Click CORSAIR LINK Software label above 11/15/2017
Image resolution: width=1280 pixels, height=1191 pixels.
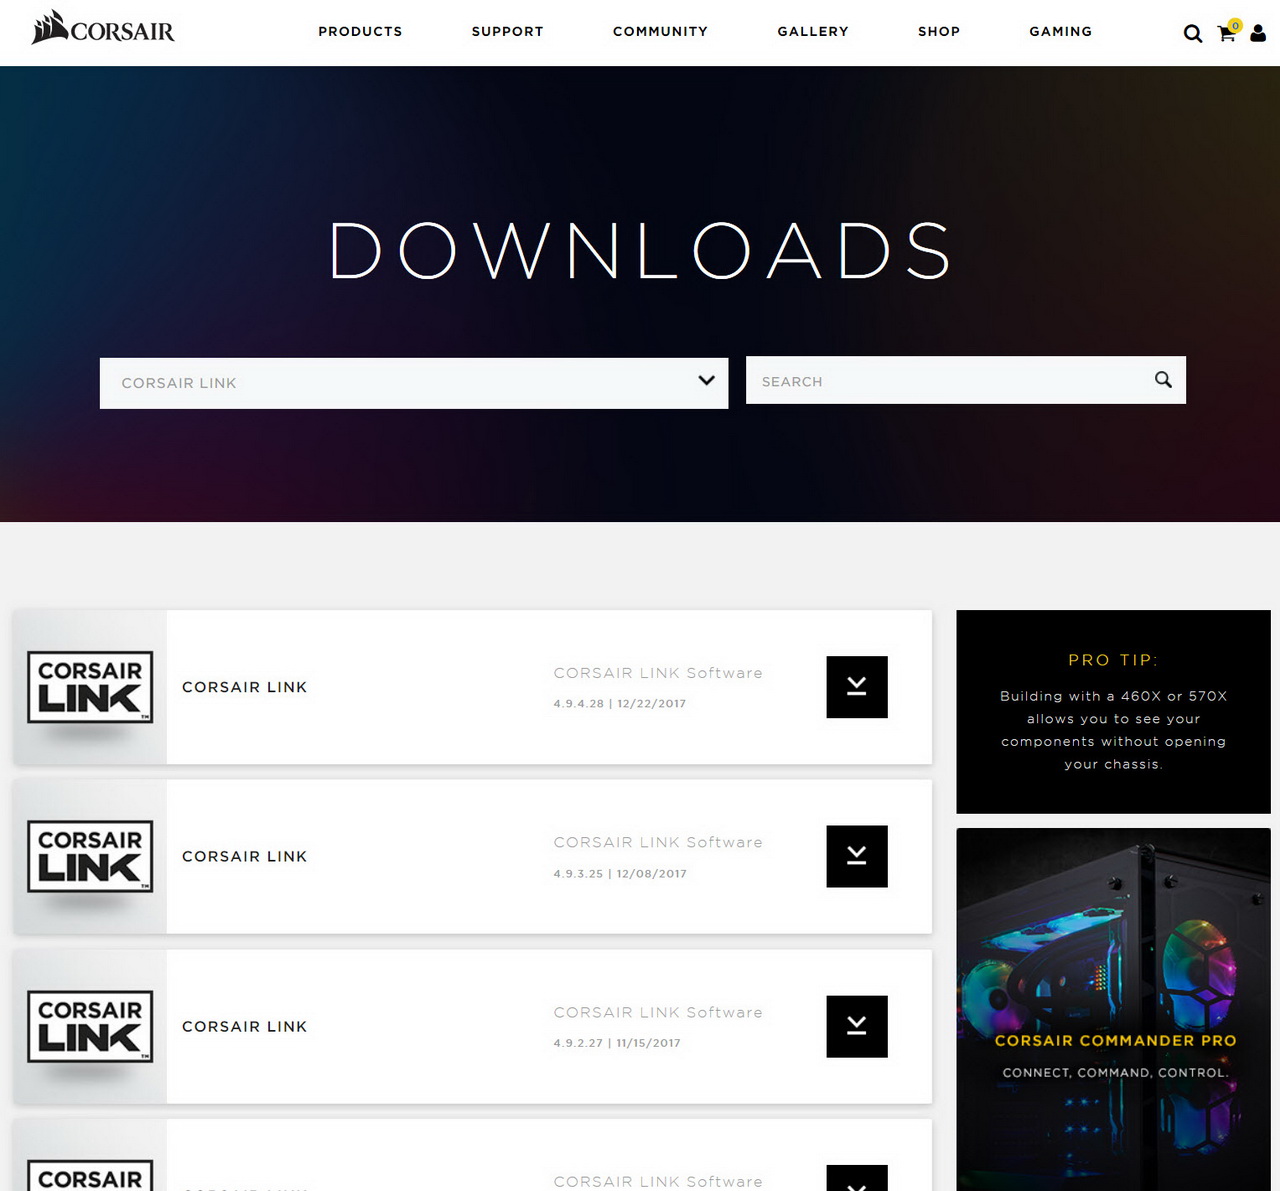(658, 1012)
